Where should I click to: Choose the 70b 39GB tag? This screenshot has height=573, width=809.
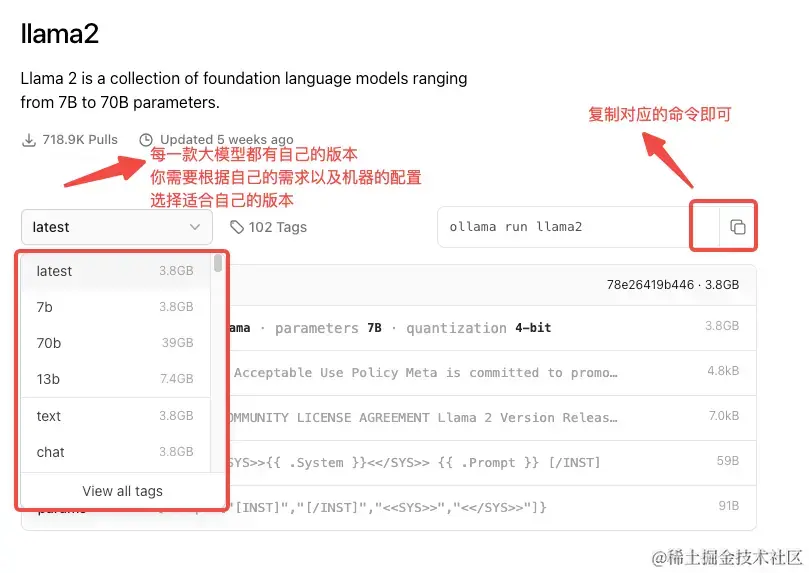point(115,343)
